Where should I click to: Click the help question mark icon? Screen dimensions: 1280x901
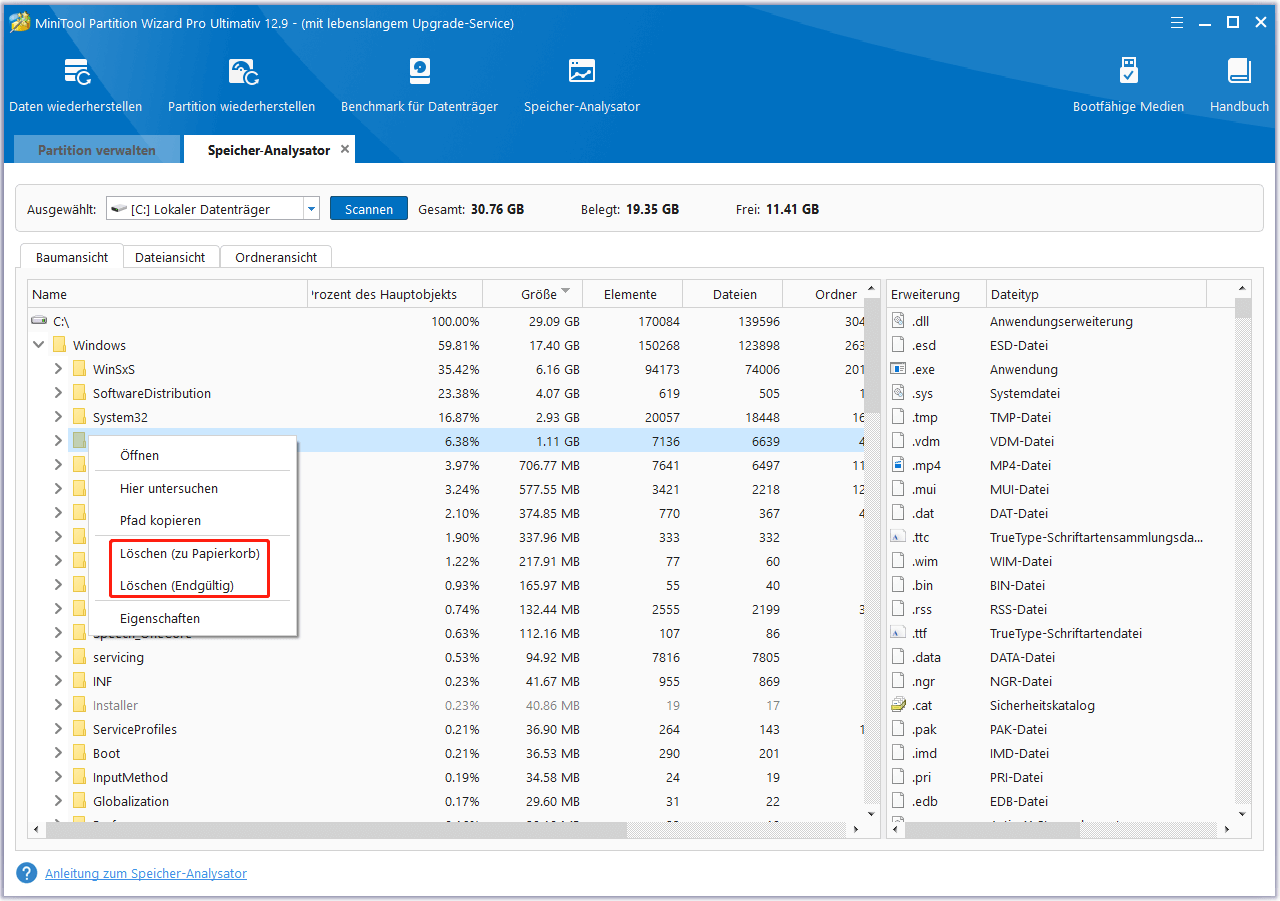tap(27, 873)
